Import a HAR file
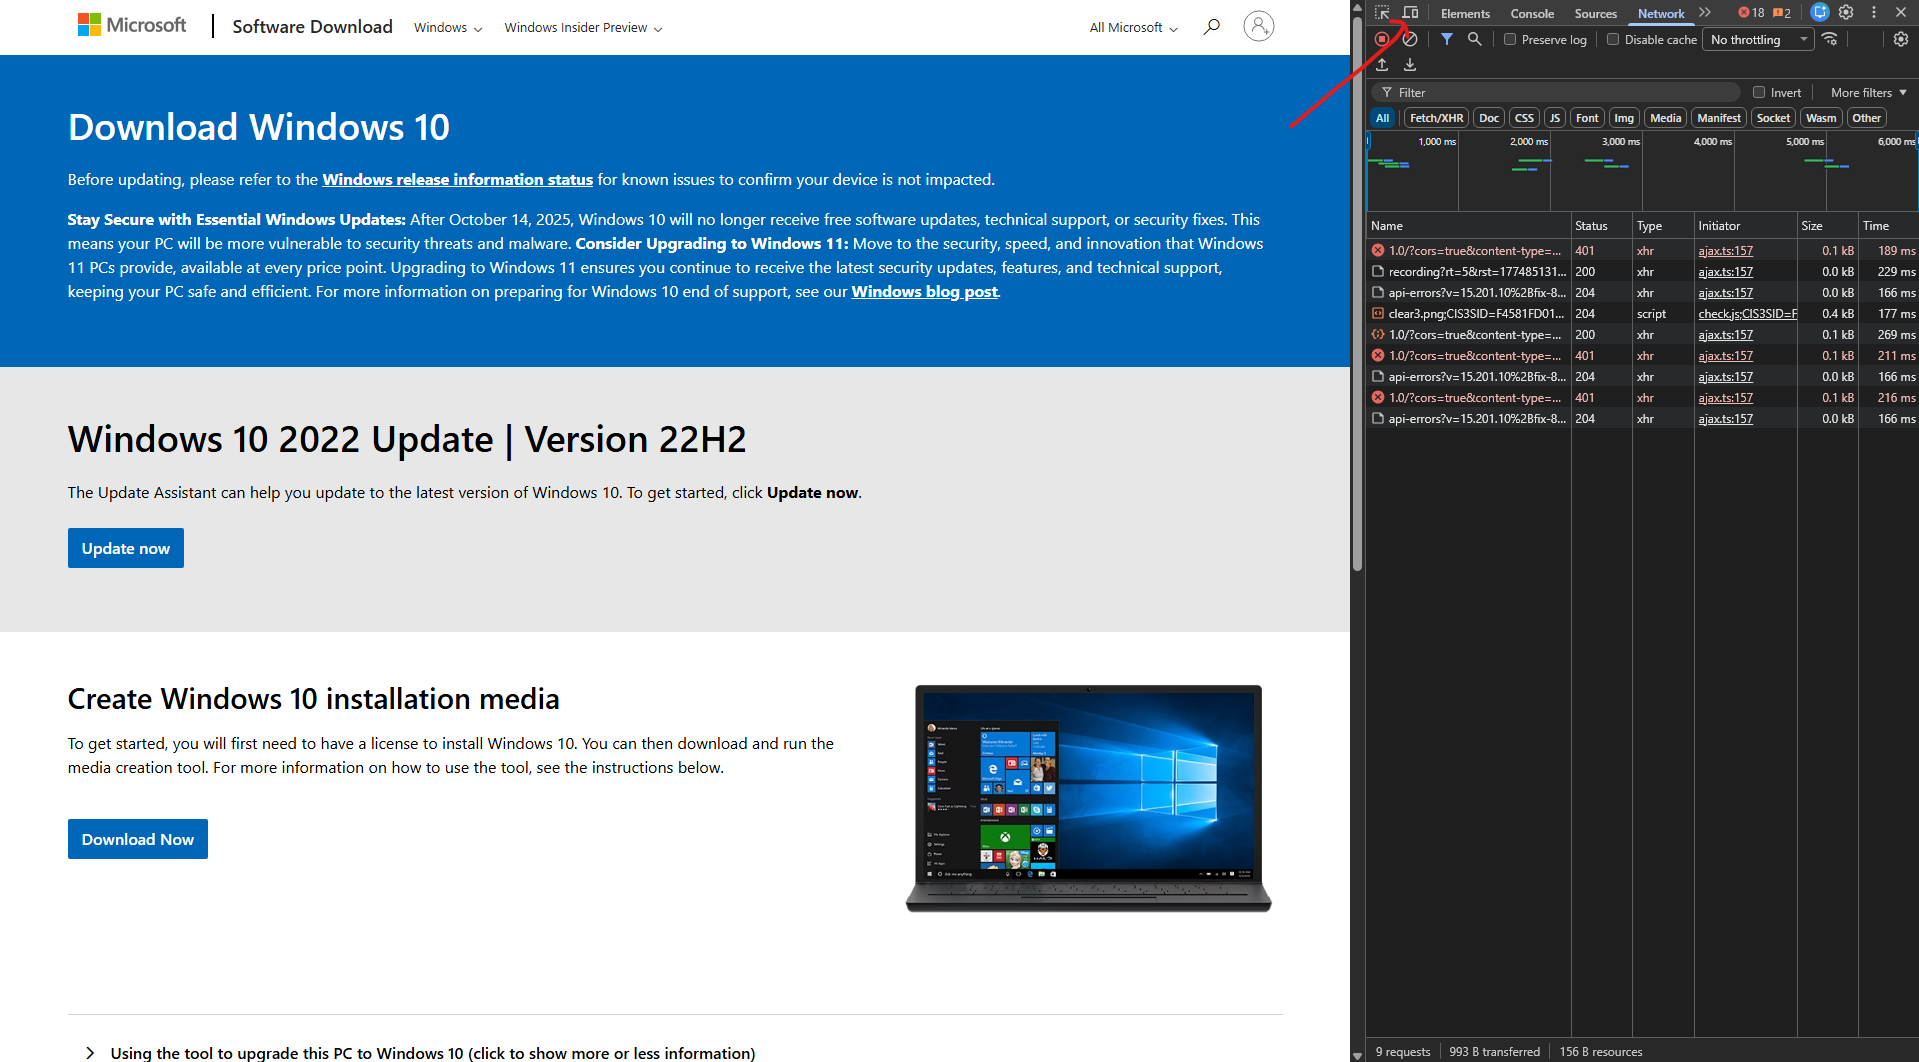 tap(1382, 65)
